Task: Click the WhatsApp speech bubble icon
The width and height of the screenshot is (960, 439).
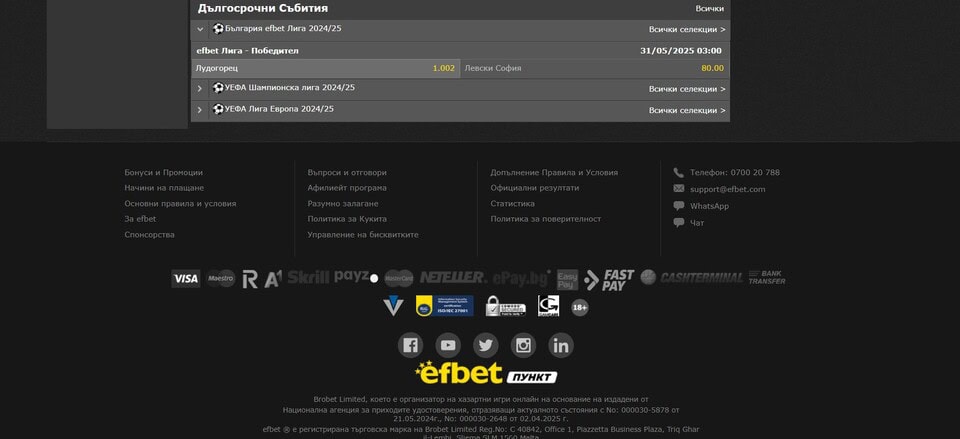Action: point(678,206)
